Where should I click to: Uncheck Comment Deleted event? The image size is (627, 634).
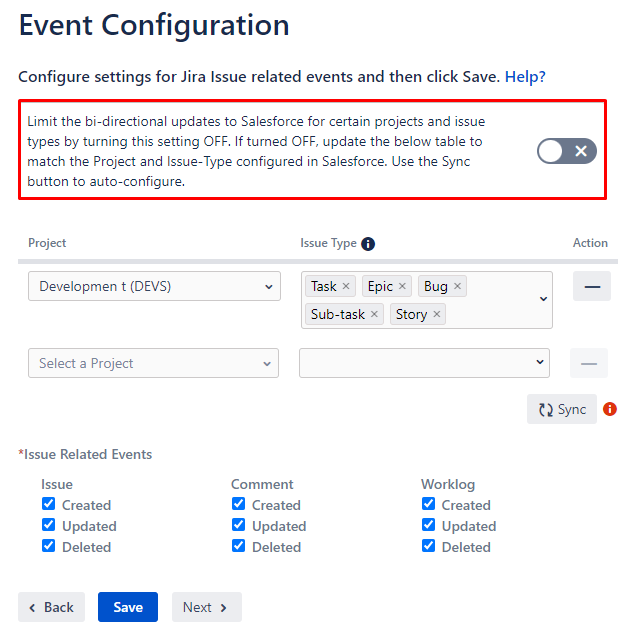(x=239, y=546)
